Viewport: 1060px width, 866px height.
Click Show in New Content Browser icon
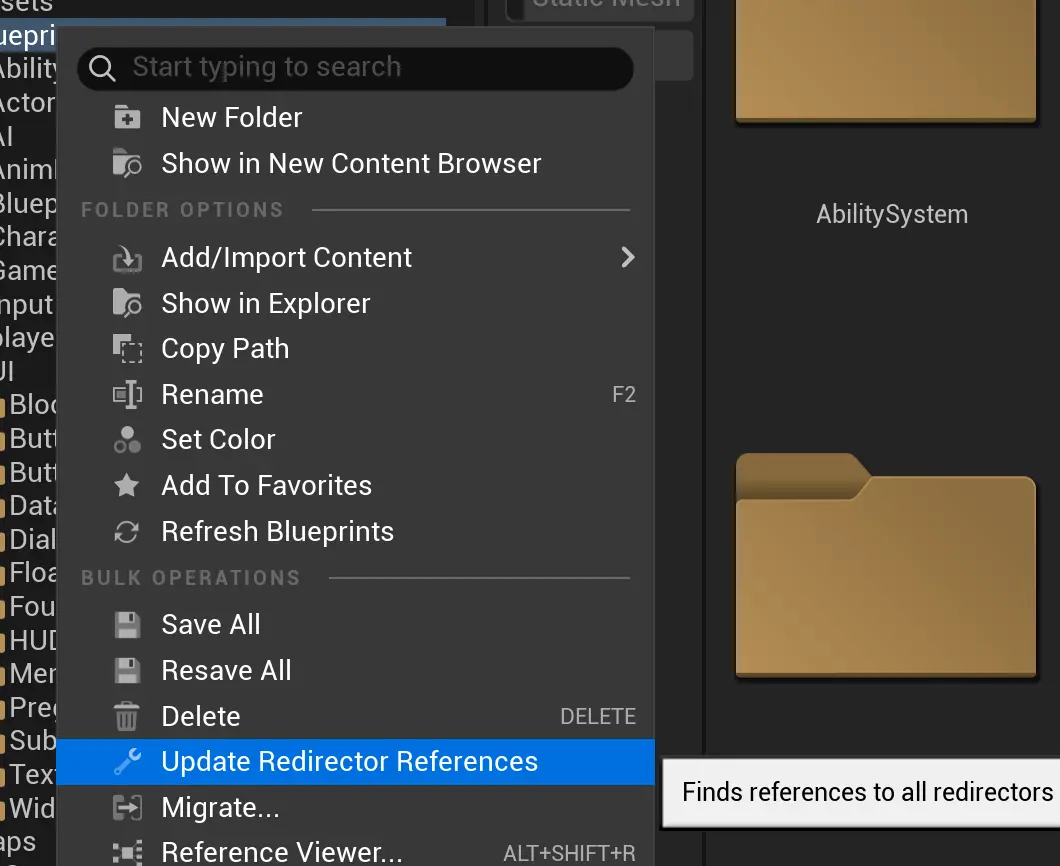[x=127, y=164]
